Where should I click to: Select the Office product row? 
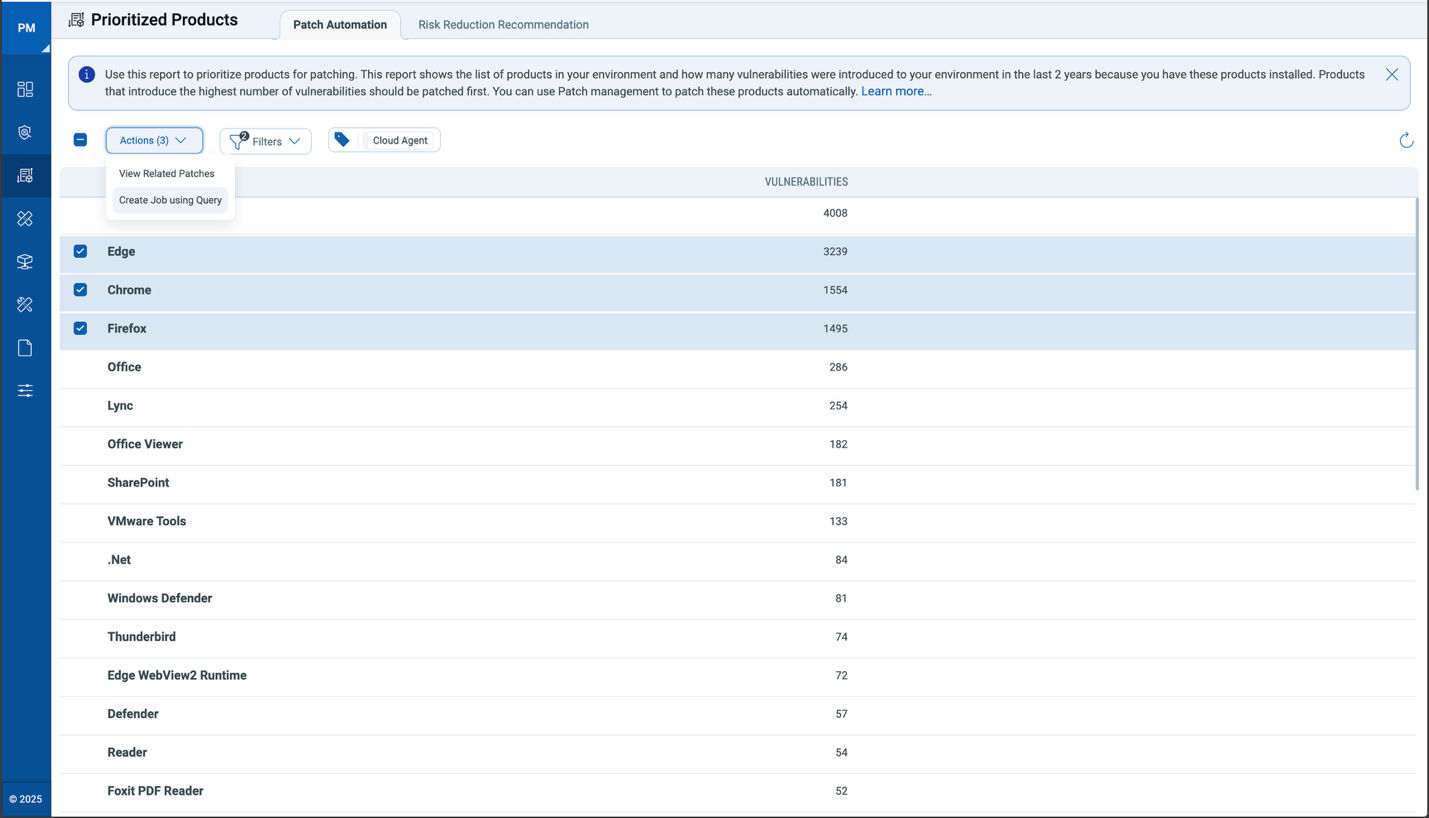[x=738, y=367]
